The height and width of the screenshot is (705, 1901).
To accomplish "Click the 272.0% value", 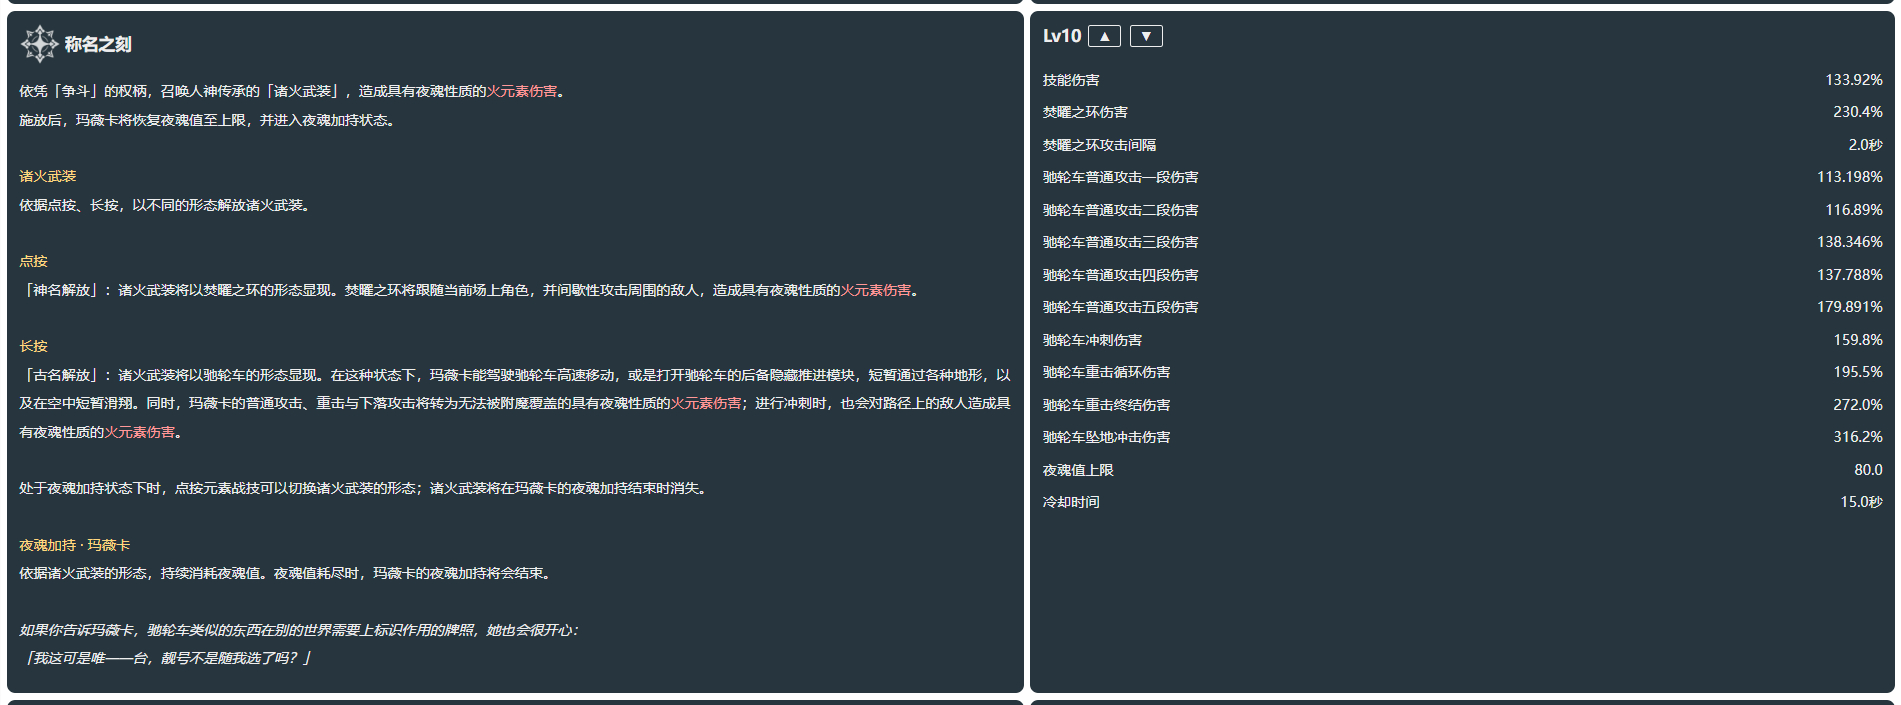I will click(1858, 405).
